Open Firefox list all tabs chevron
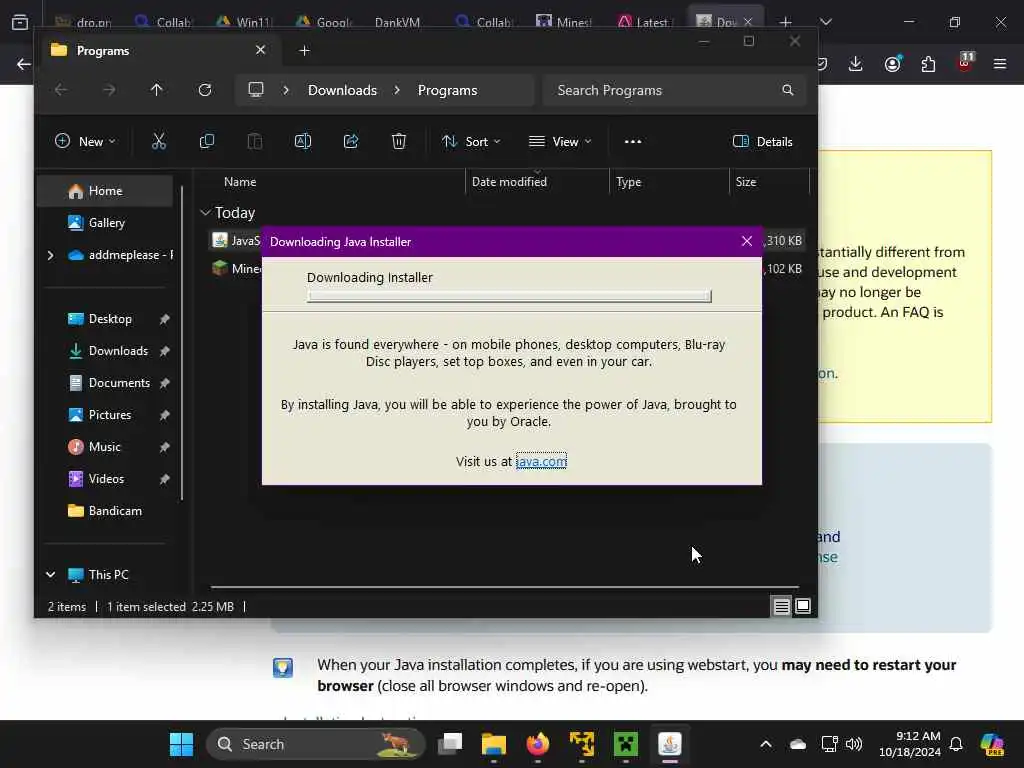Viewport: 1024px width, 768px height. click(x=826, y=22)
